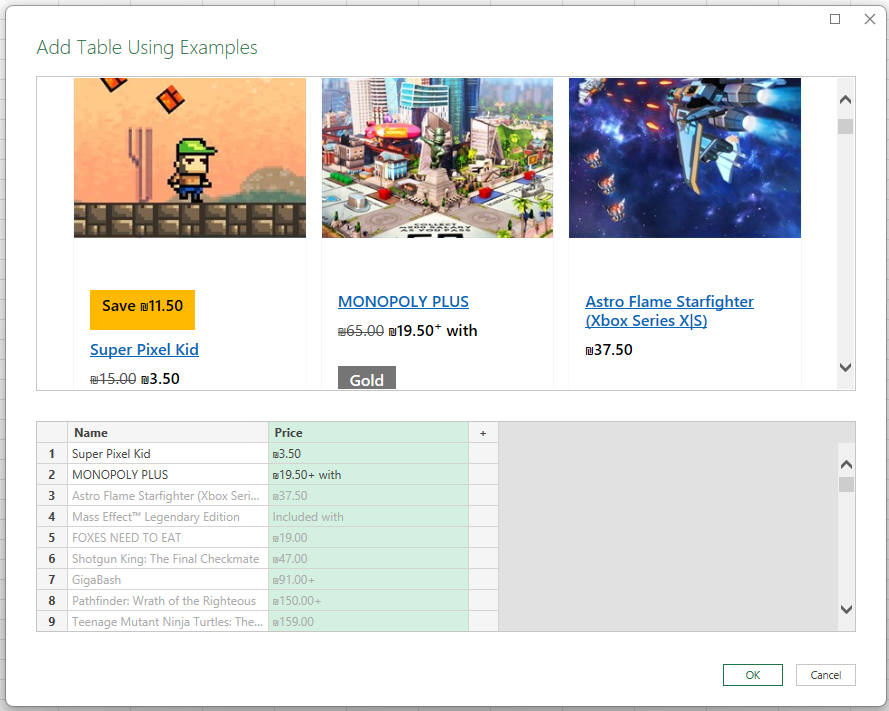Cancel the Add Table dialog

[x=825, y=675]
